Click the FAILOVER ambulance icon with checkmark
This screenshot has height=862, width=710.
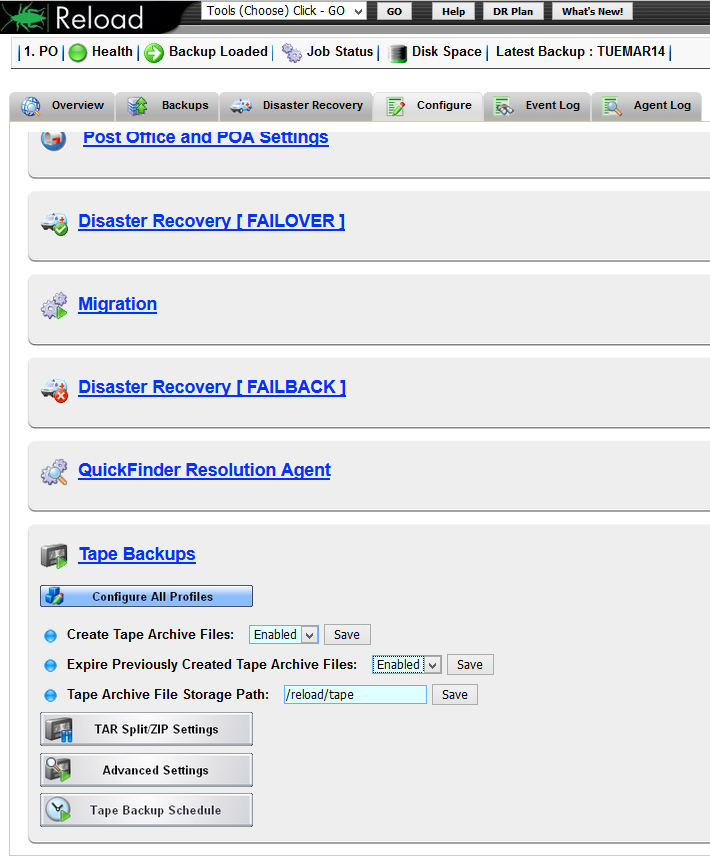[x=54, y=224]
